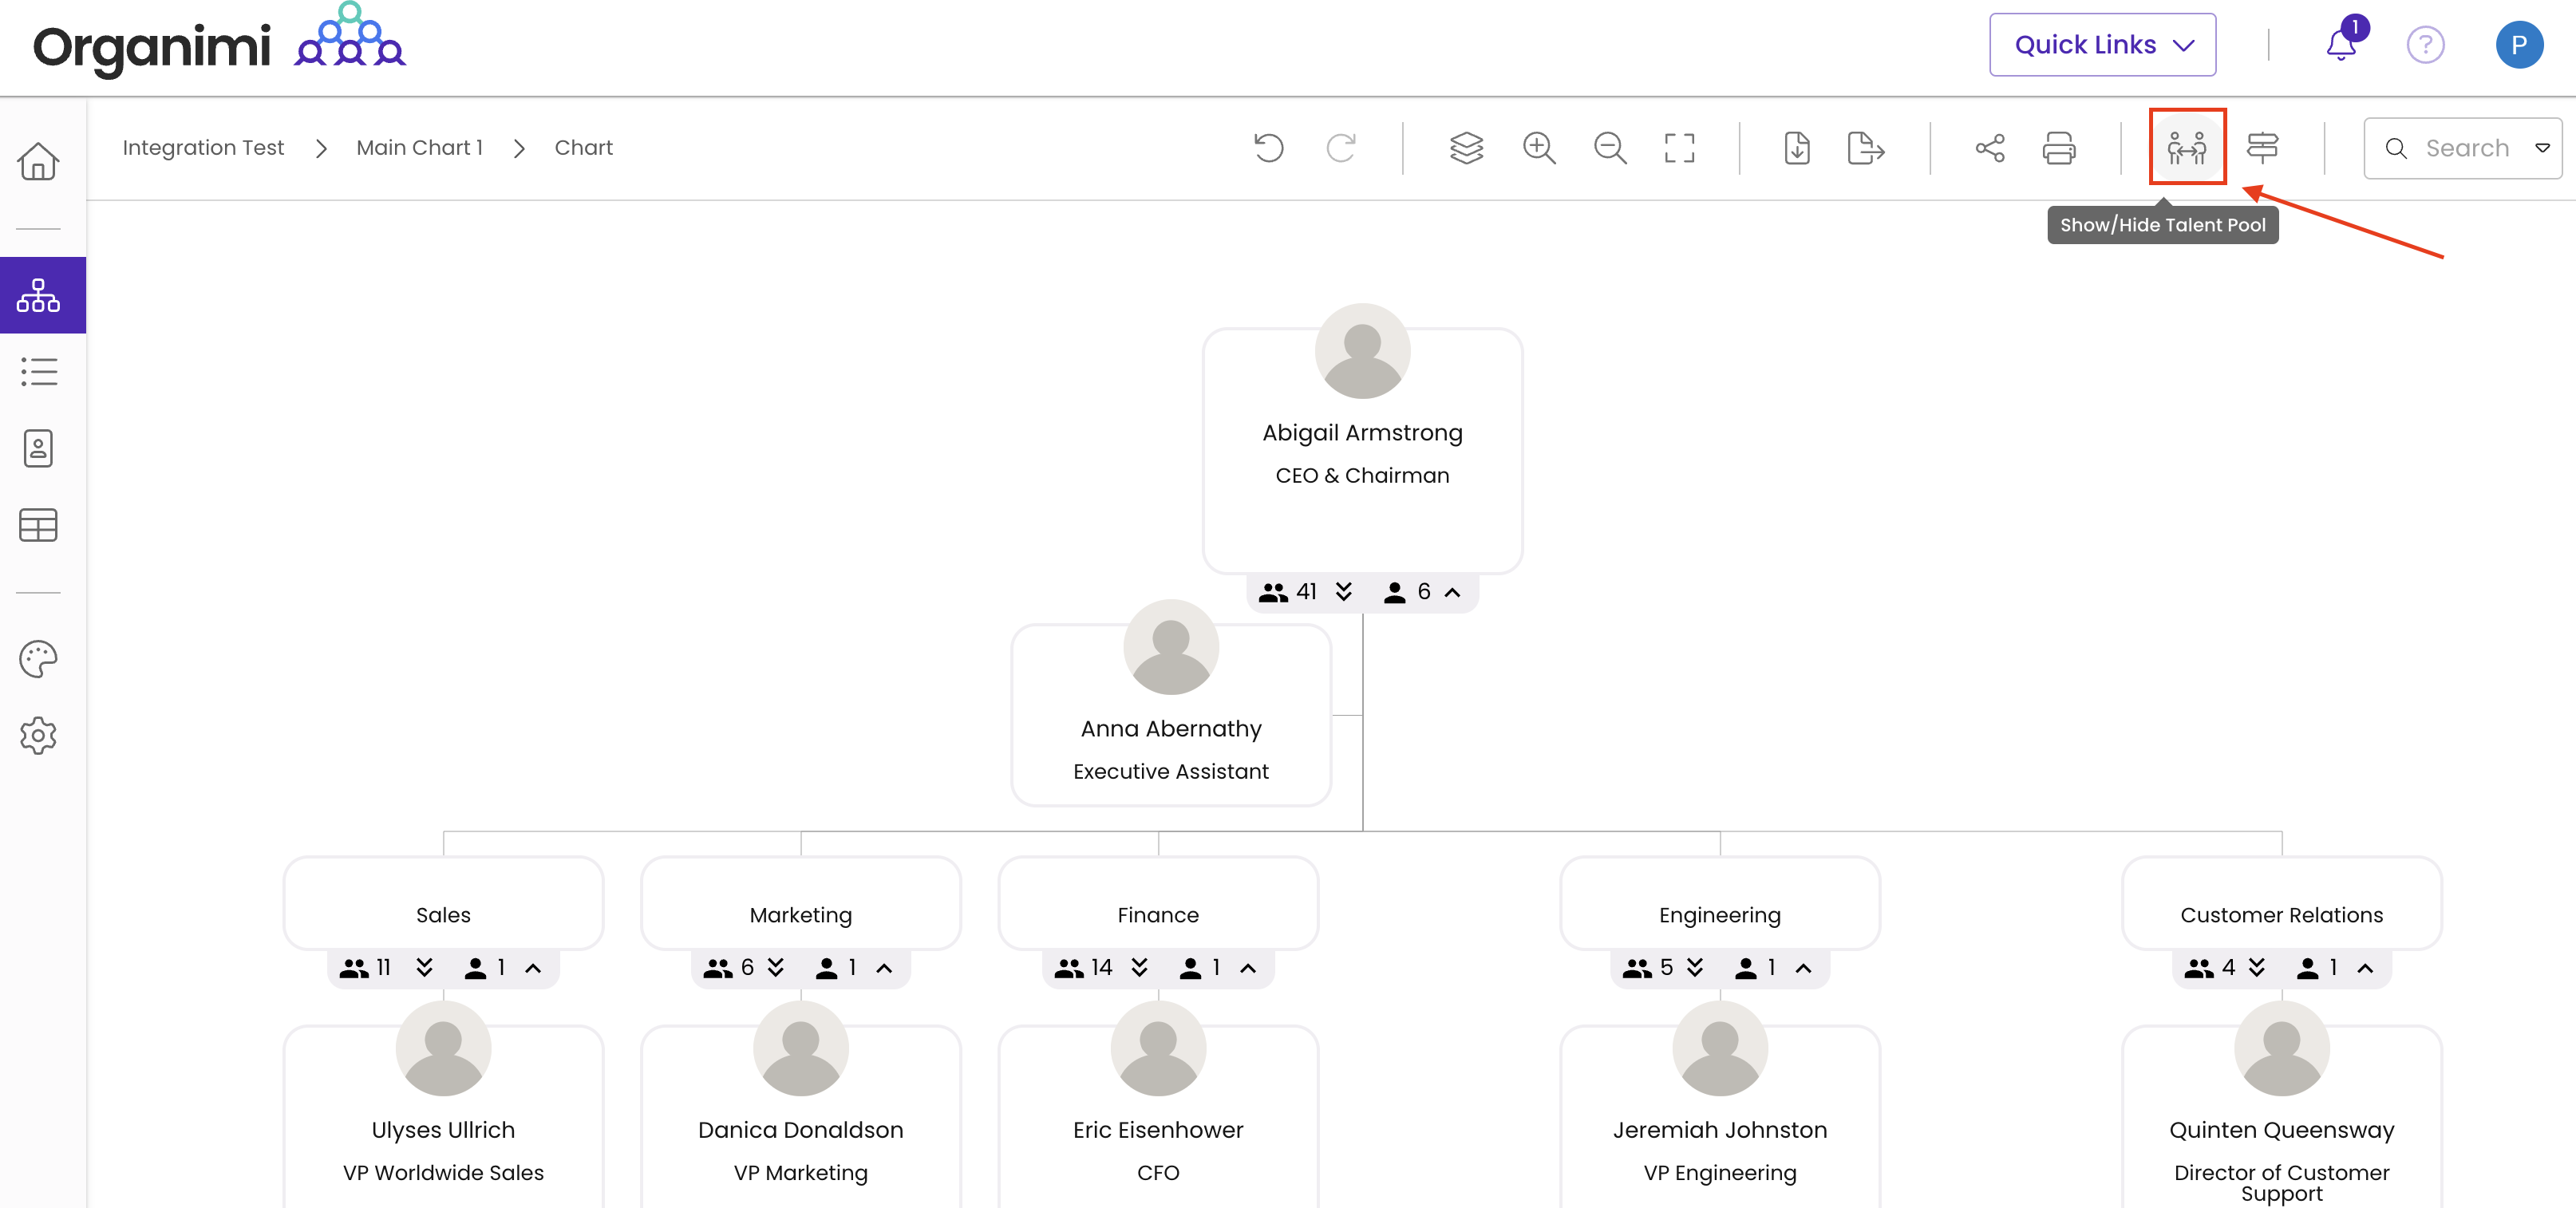
Task: Click the print chart icon
Action: coord(2058,148)
